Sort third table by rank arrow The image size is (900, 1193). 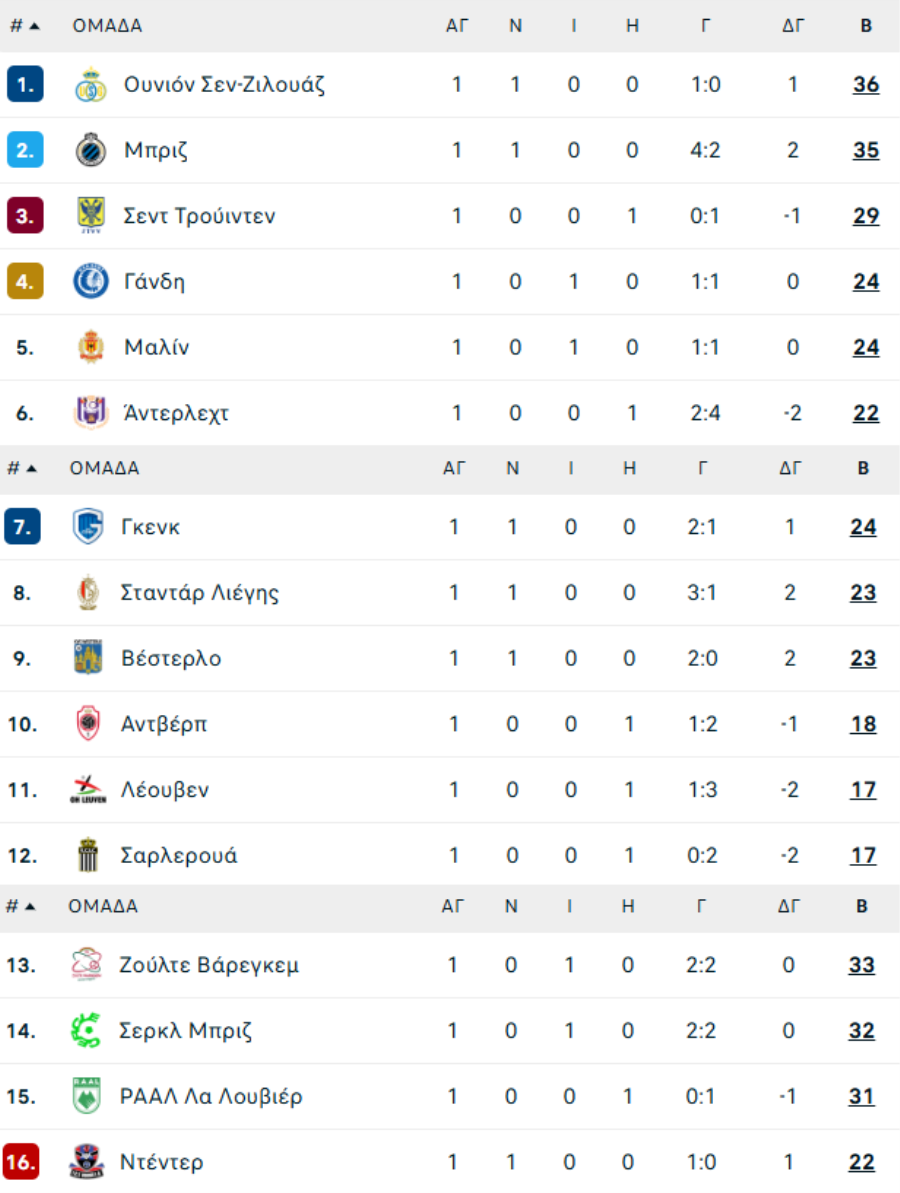click(30, 907)
